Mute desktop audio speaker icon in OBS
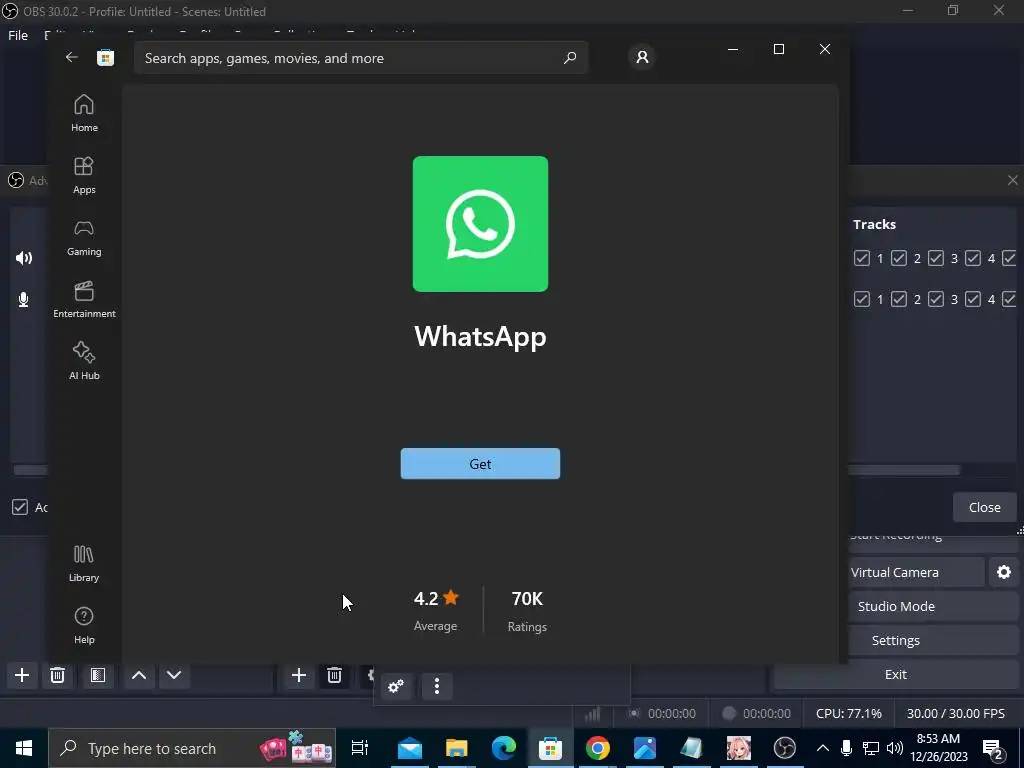The height and width of the screenshot is (768, 1024). click(24, 258)
